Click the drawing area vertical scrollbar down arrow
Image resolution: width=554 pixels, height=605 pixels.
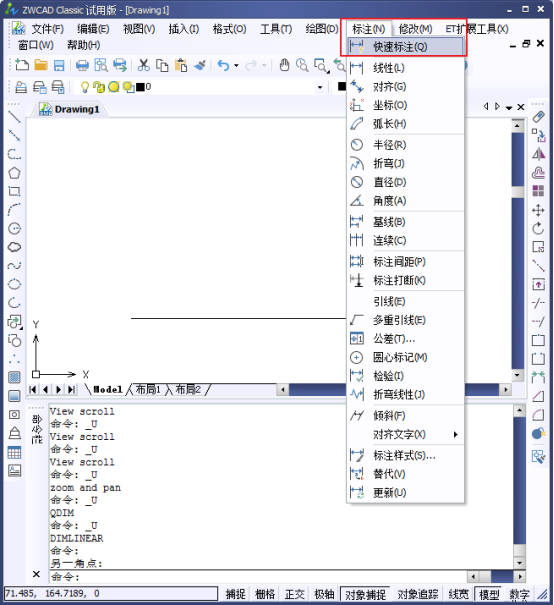tap(517, 375)
